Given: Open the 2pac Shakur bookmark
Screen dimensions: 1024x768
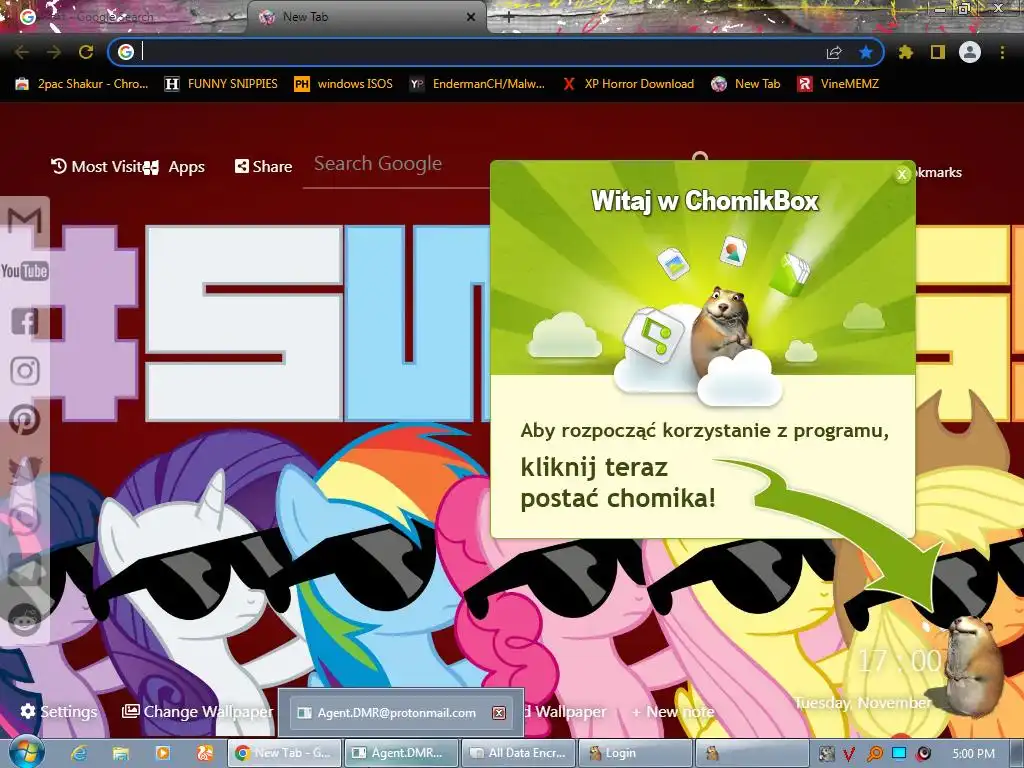Looking at the screenshot, I should pos(82,84).
